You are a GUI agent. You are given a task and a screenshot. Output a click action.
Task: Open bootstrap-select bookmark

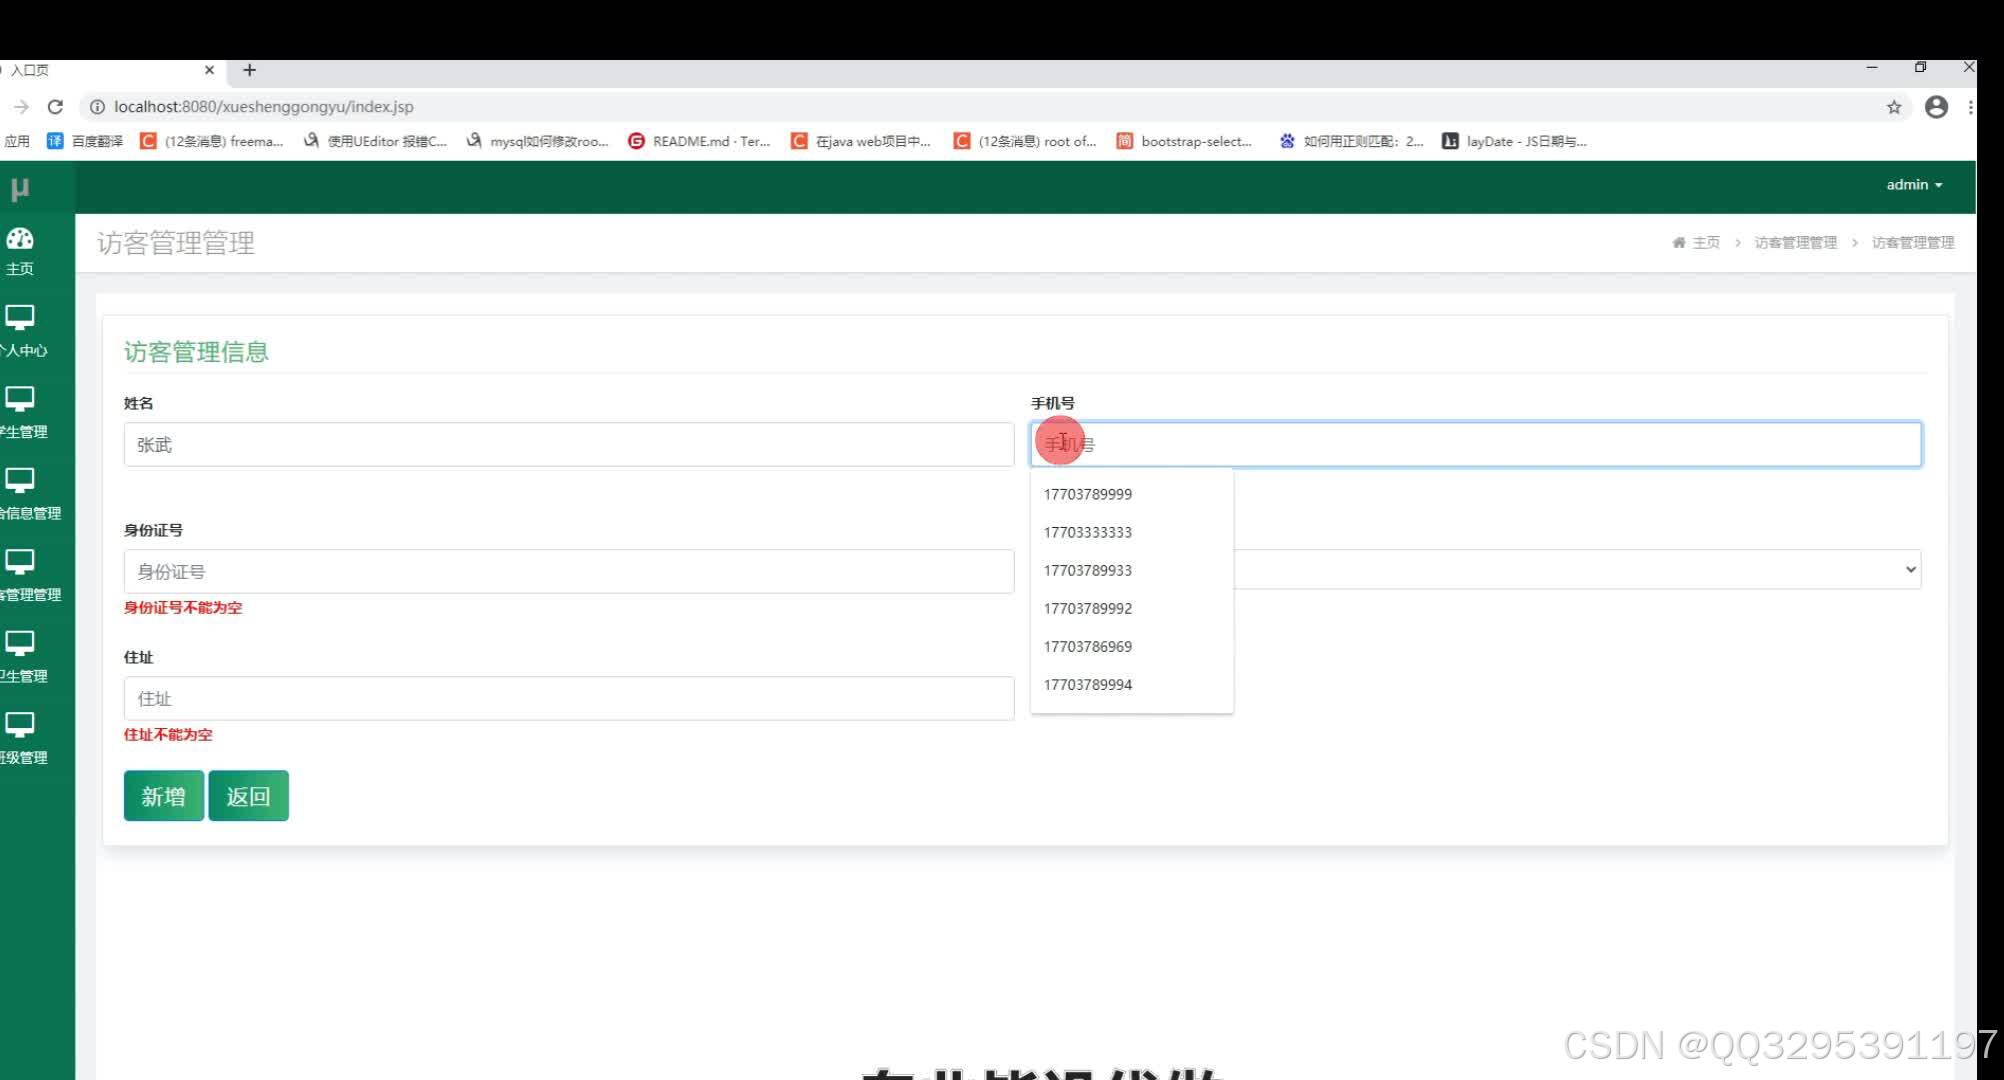pyautogui.click(x=1184, y=141)
